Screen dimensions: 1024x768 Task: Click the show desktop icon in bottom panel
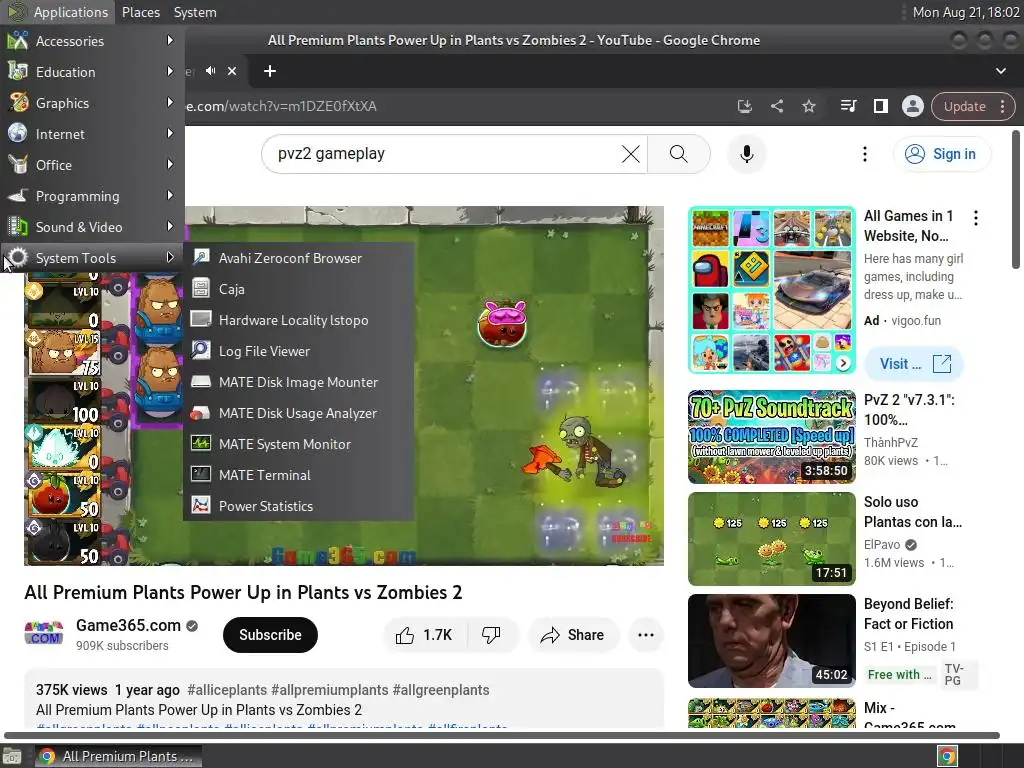pyautogui.click(x=12, y=756)
